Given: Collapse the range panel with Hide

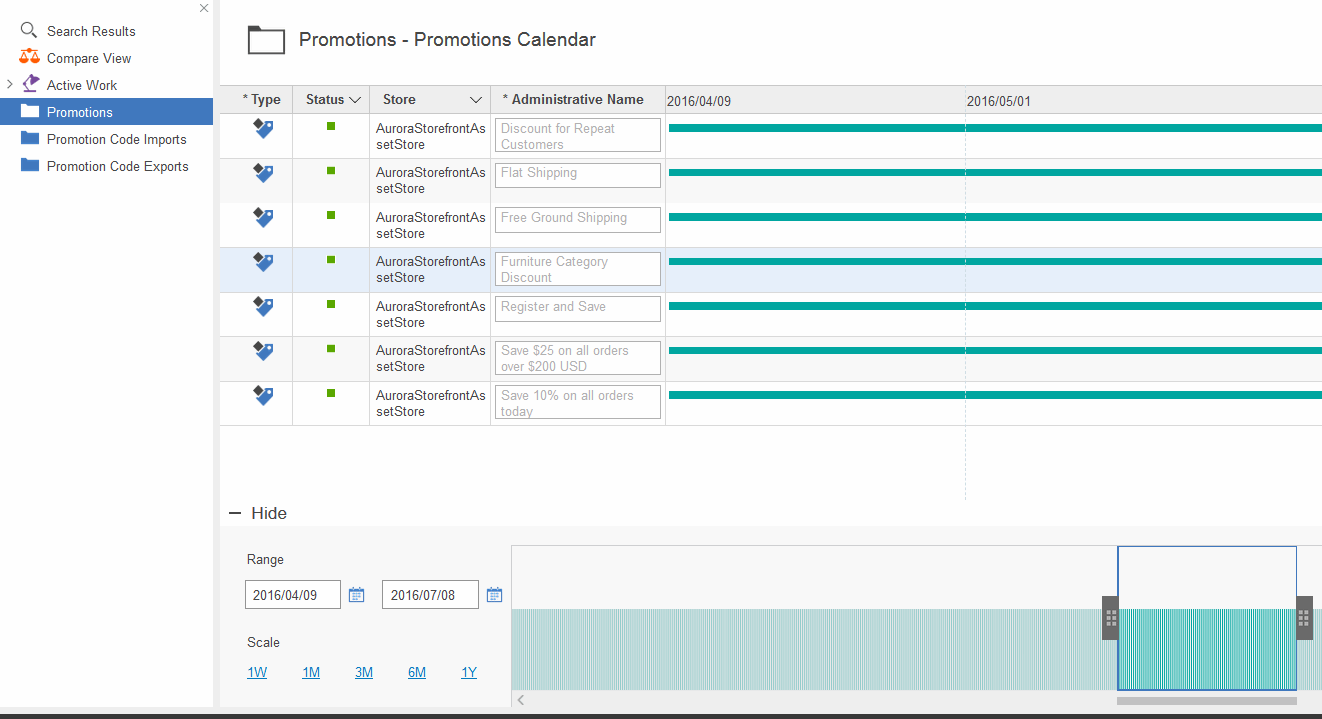Looking at the screenshot, I should pyautogui.click(x=258, y=513).
